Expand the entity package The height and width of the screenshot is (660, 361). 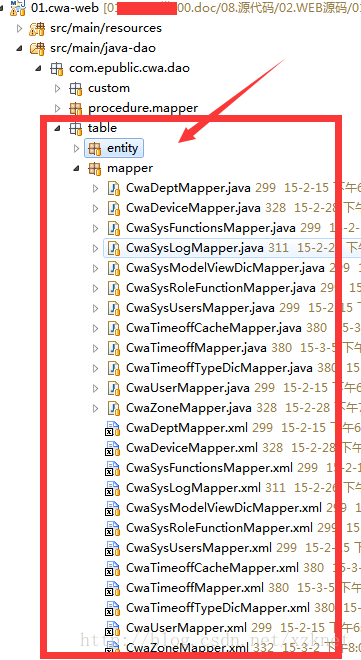[x=77, y=149]
